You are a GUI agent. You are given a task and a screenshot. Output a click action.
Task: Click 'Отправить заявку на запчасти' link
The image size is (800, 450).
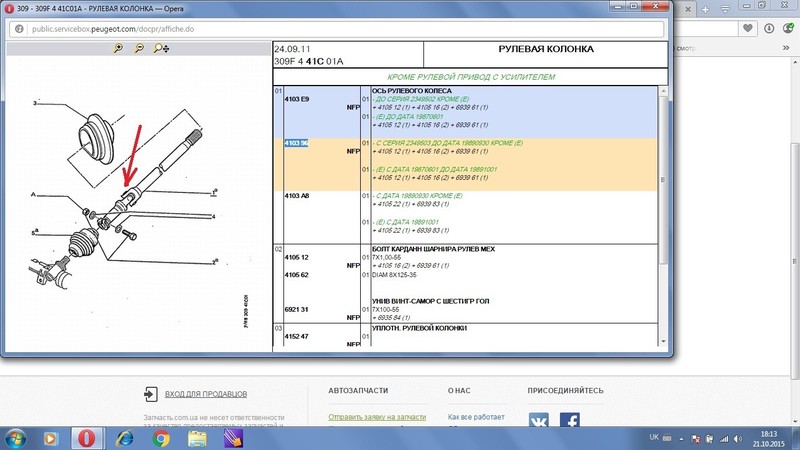tap(377, 417)
